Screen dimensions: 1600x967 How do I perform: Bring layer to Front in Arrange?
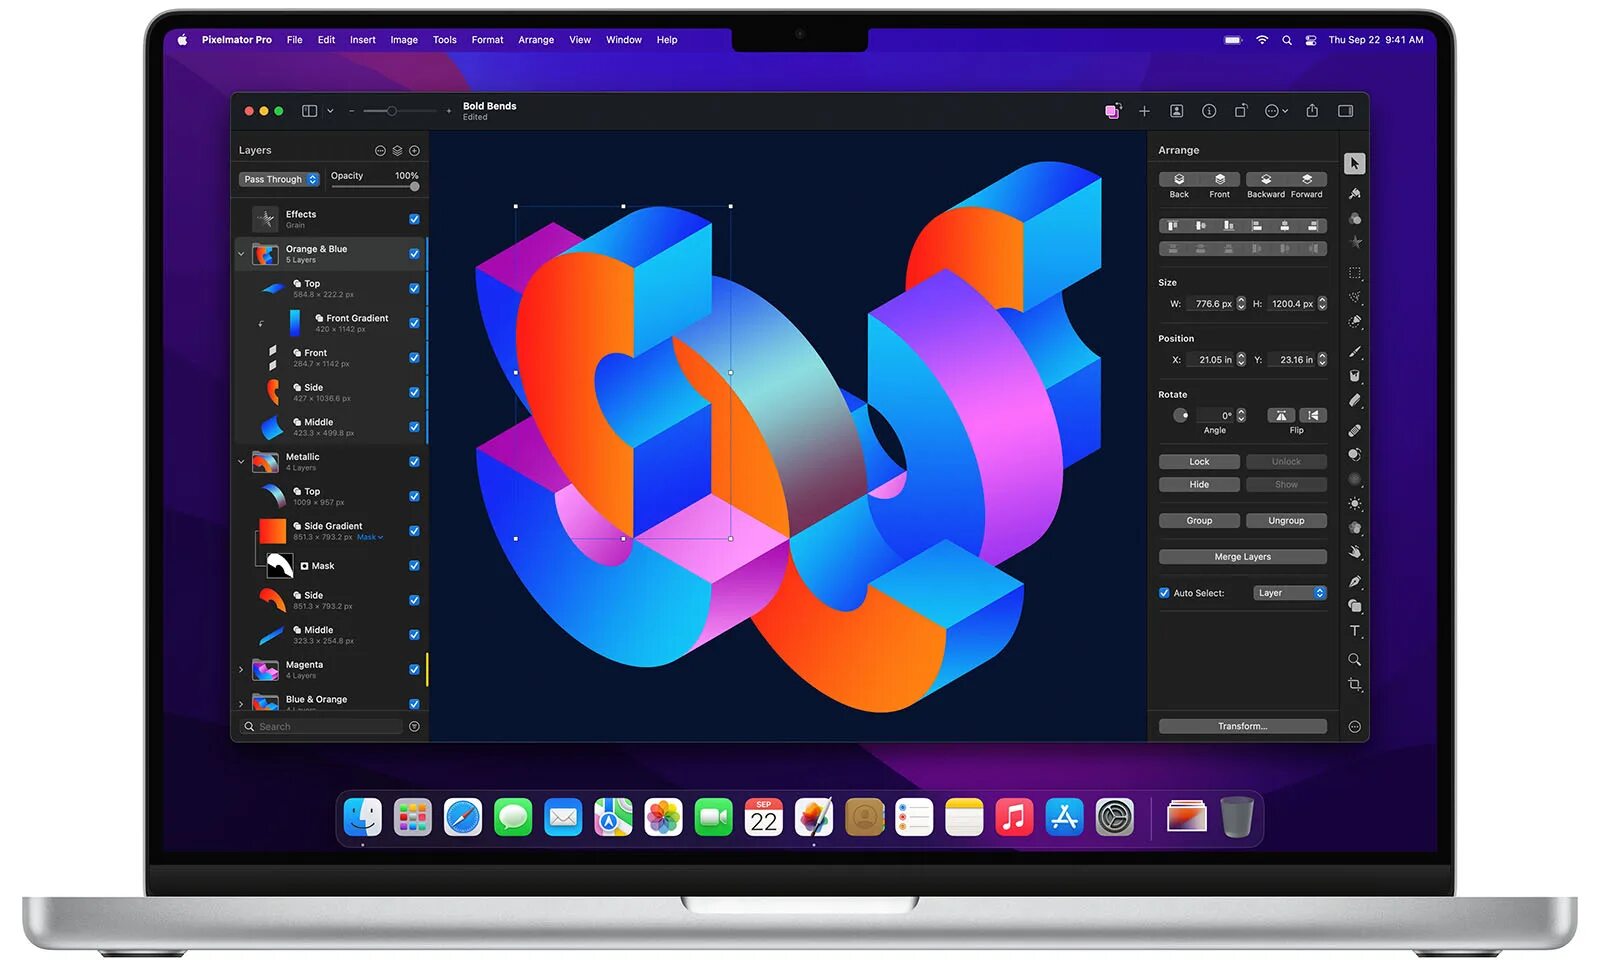[x=1220, y=179]
